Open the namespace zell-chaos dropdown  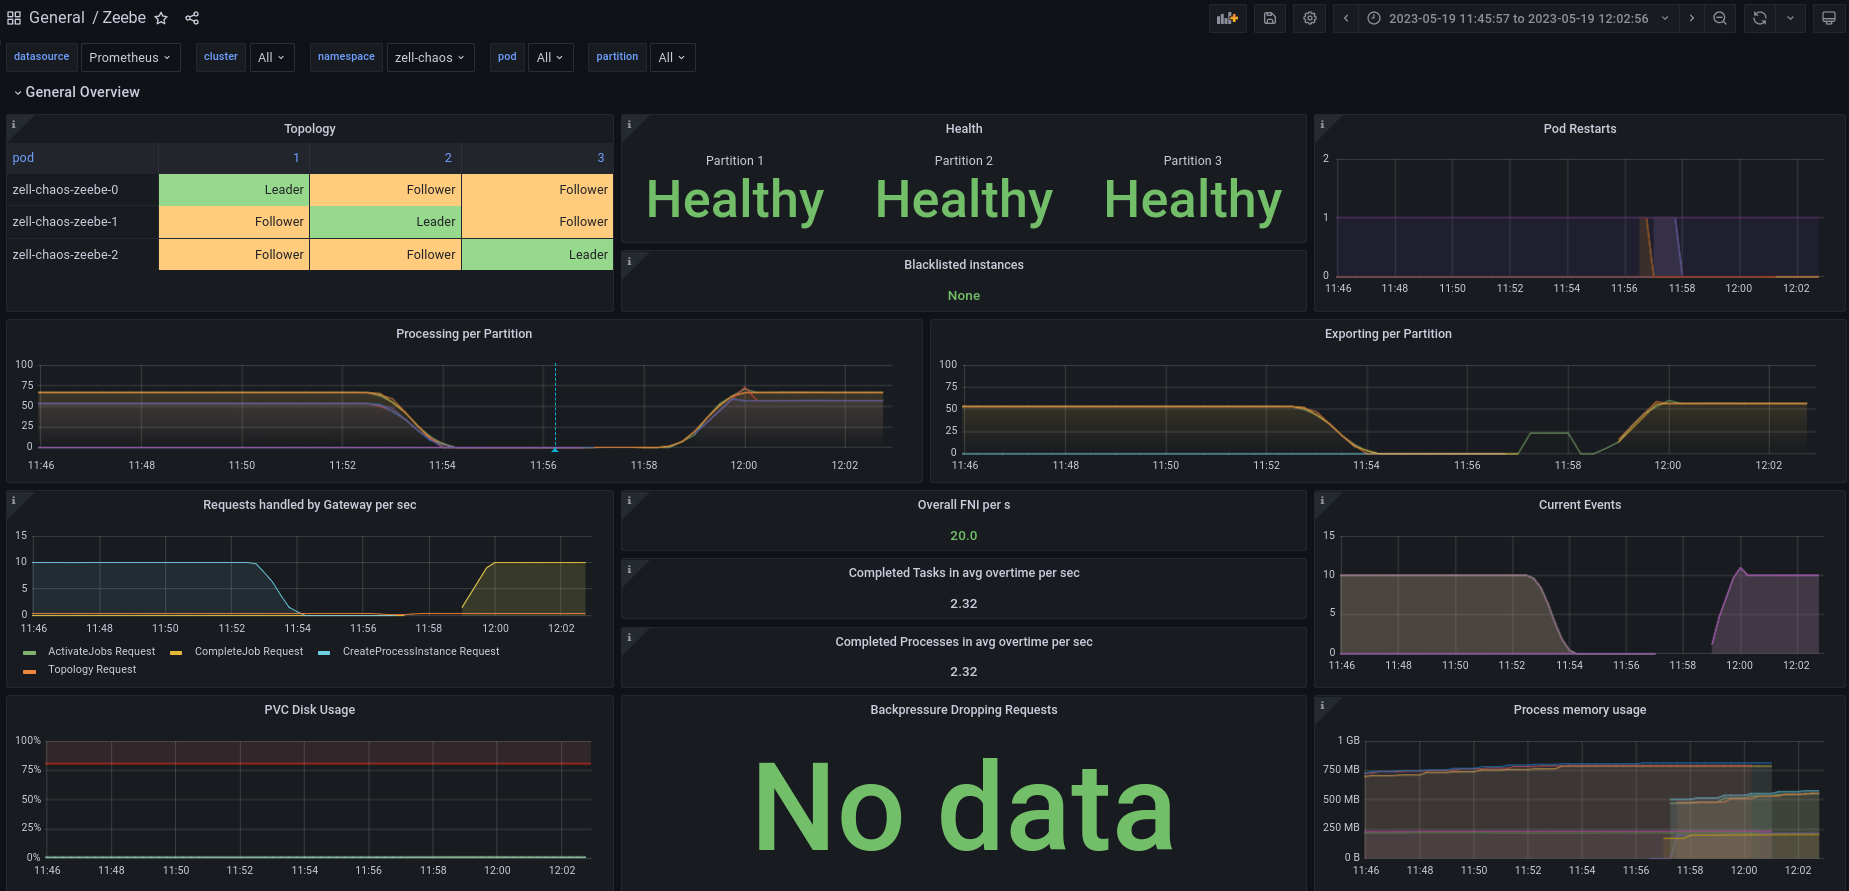(x=429, y=57)
